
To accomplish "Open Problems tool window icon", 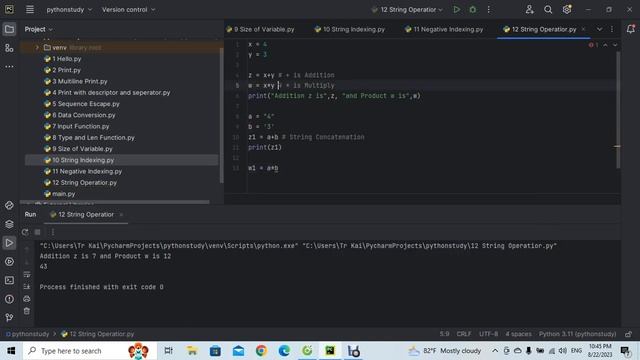I will coord(9,299).
